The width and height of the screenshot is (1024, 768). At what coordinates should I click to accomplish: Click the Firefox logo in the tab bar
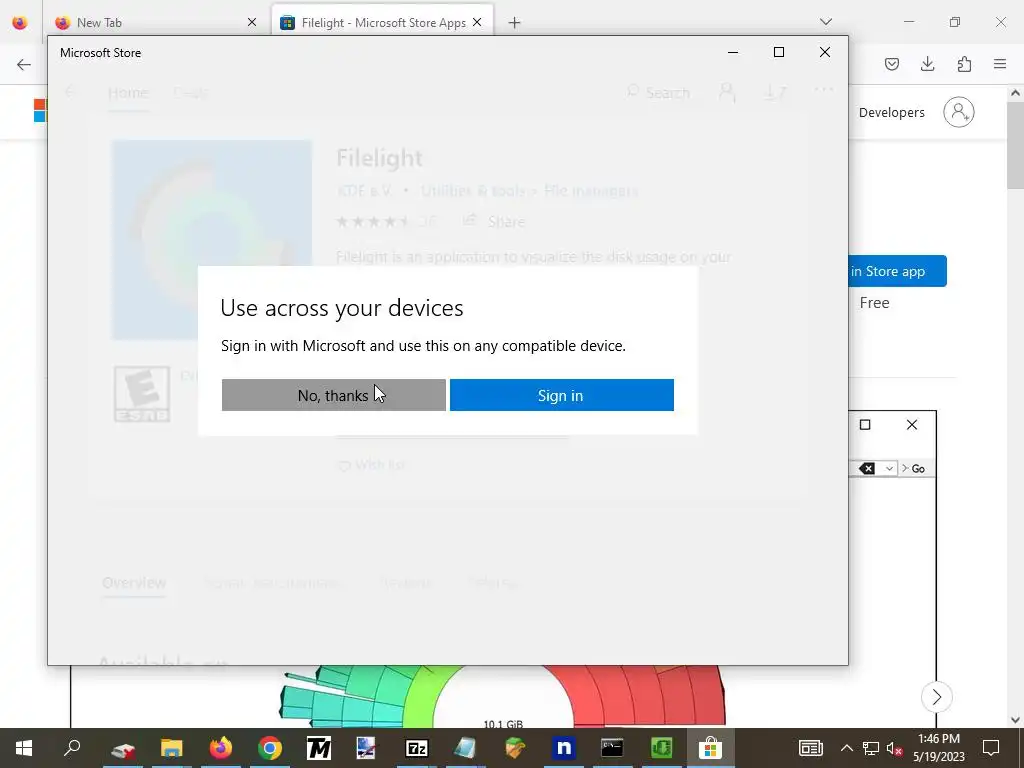click(20, 23)
